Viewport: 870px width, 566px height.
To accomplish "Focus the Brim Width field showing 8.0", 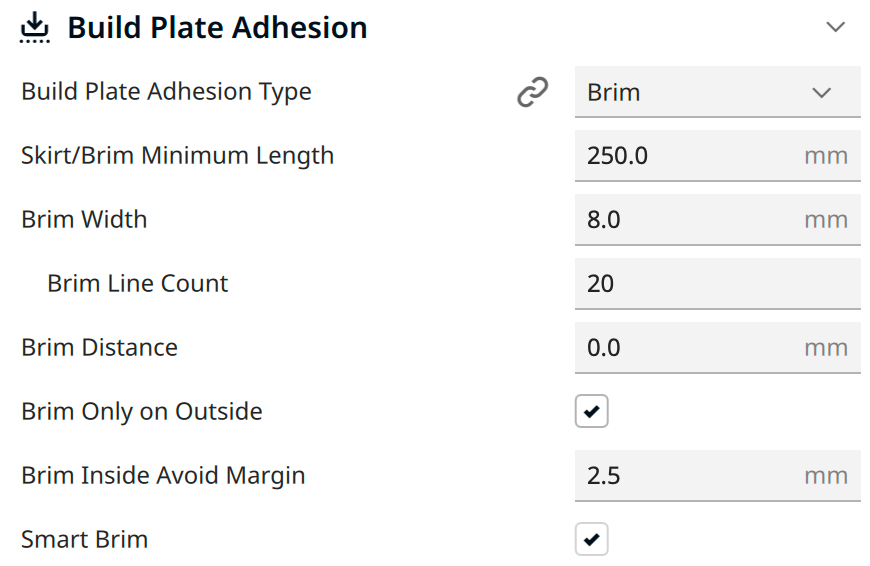I will tap(717, 220).
